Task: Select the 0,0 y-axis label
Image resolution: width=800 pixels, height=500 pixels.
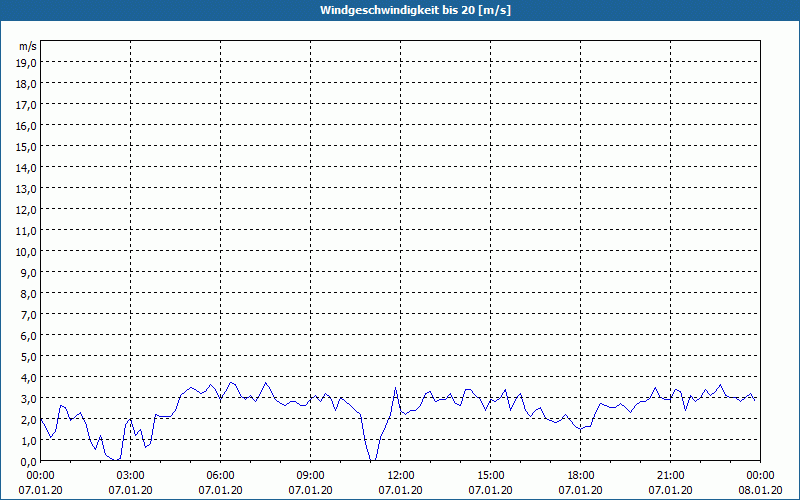Action: (28, 462)
